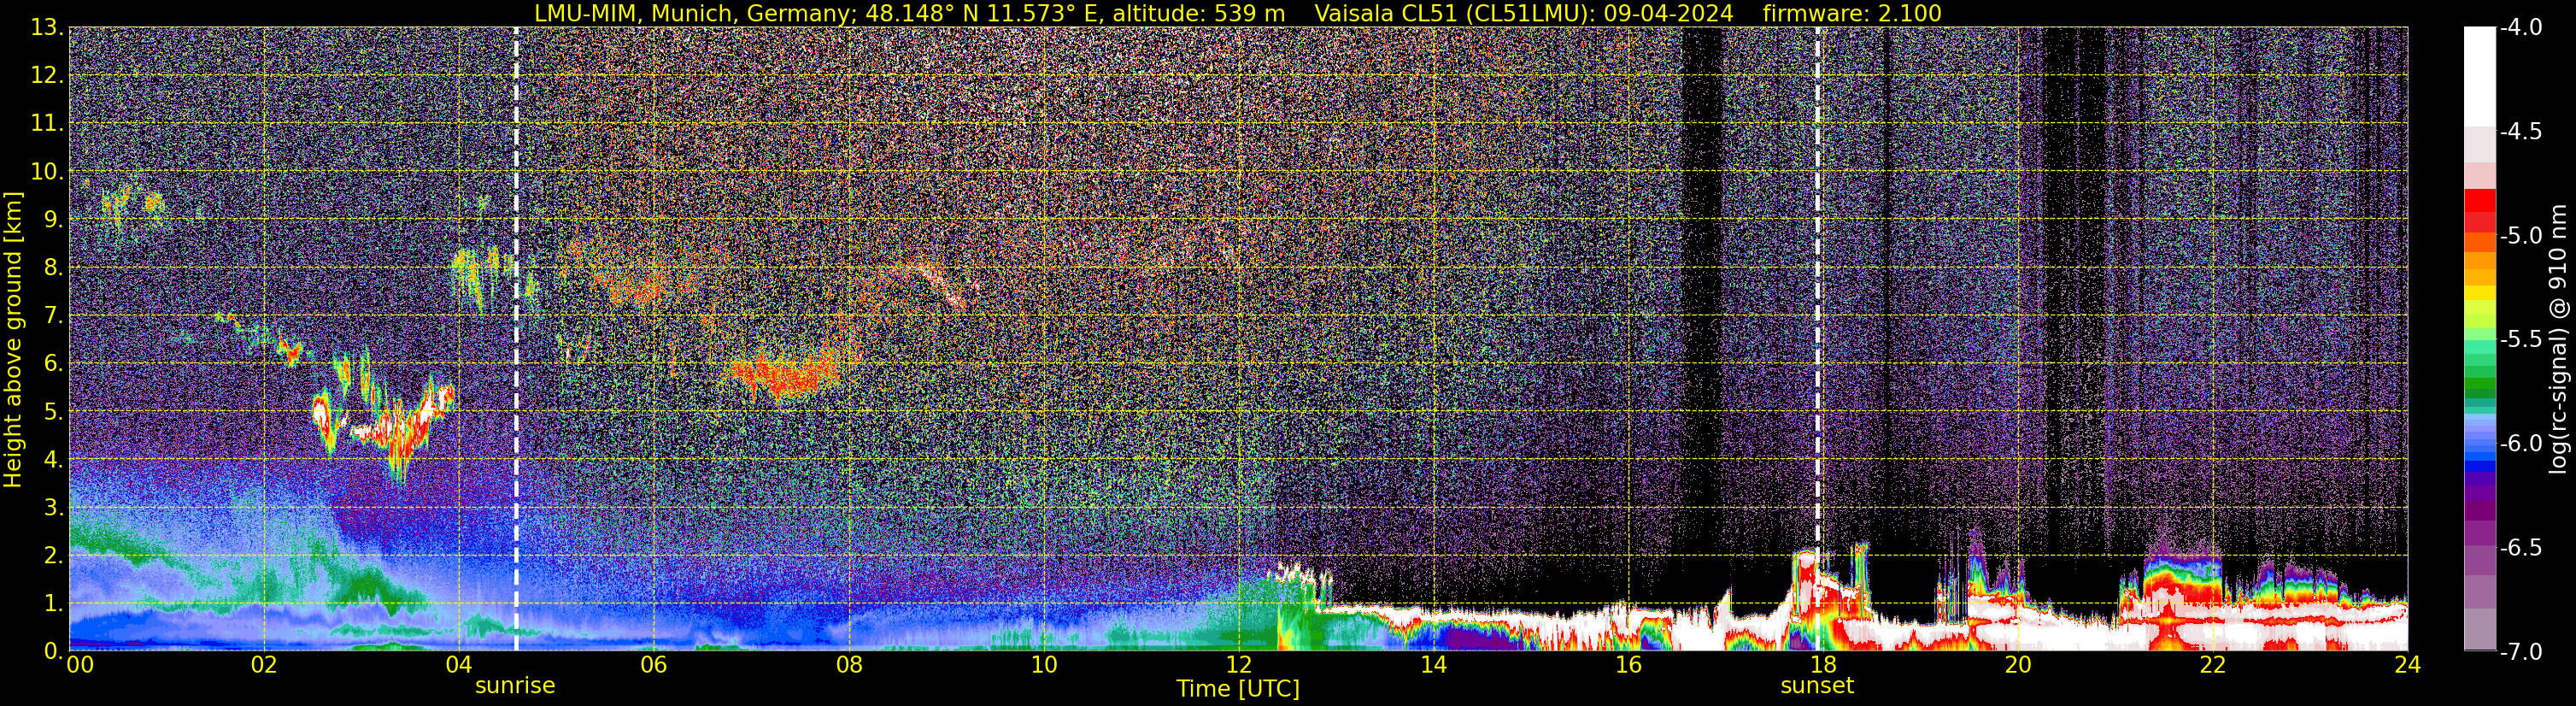Click the '22' time tick label
2576x706 pixels.
point(2213,665)
